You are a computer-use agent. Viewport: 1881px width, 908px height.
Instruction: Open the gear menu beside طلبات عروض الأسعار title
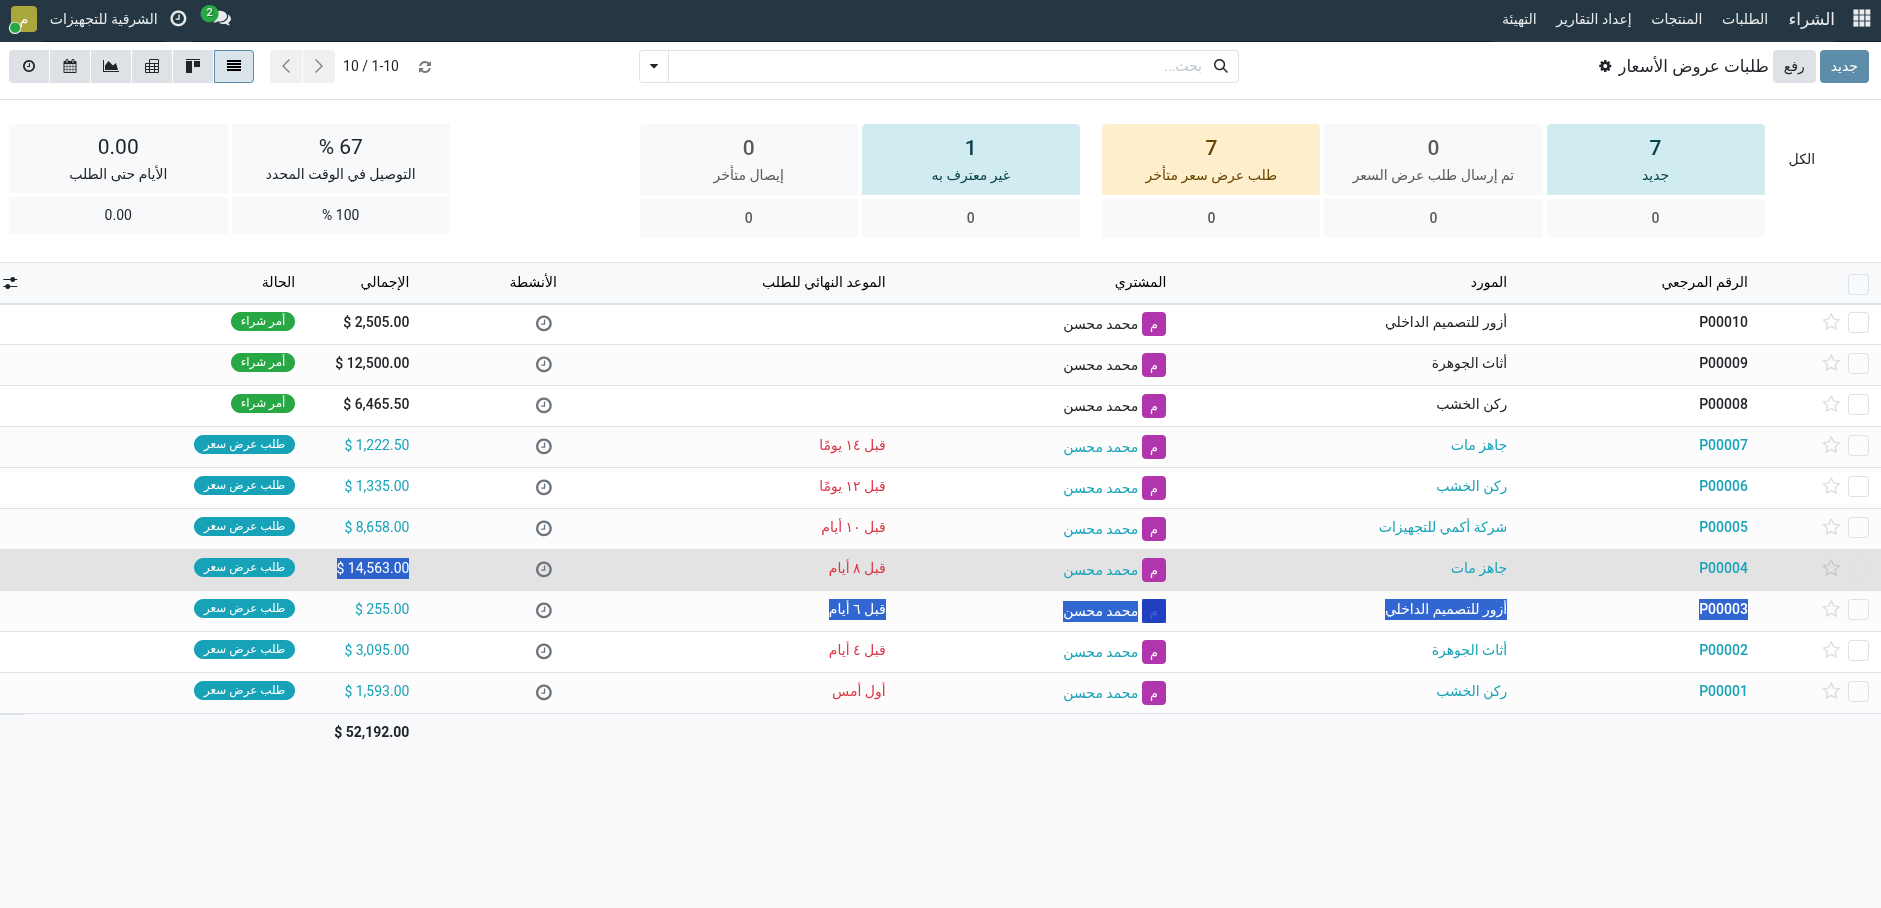coord(1603,66)
